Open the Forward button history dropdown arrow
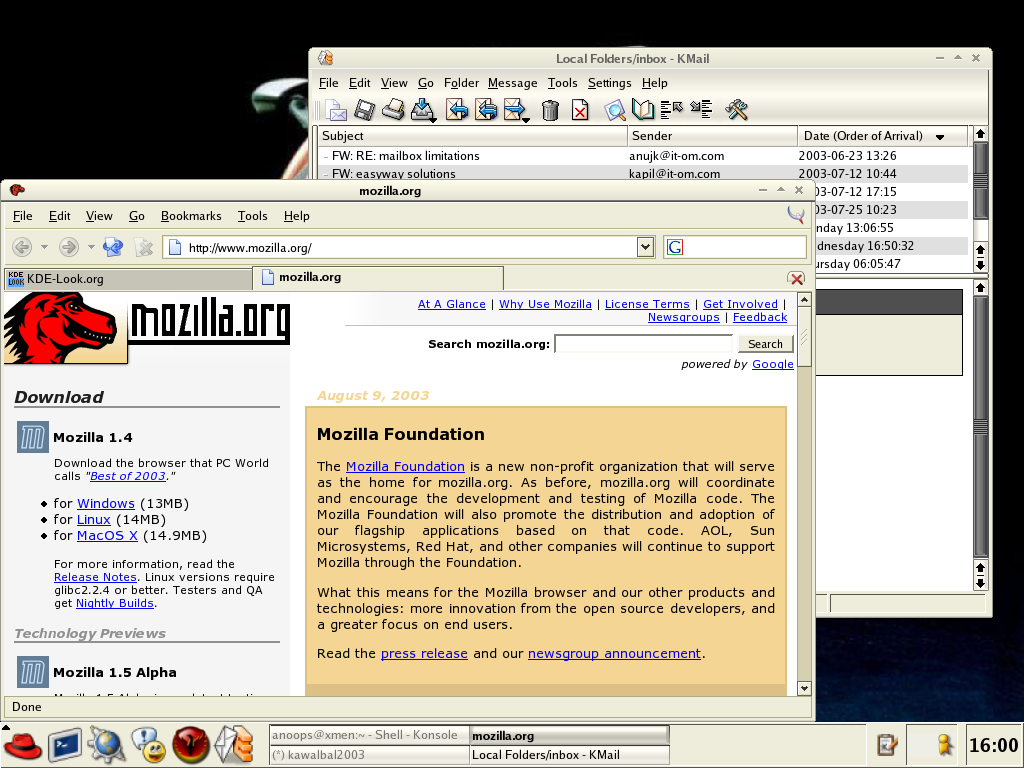This screenshot has height=768, width=1024. point(91,247)
